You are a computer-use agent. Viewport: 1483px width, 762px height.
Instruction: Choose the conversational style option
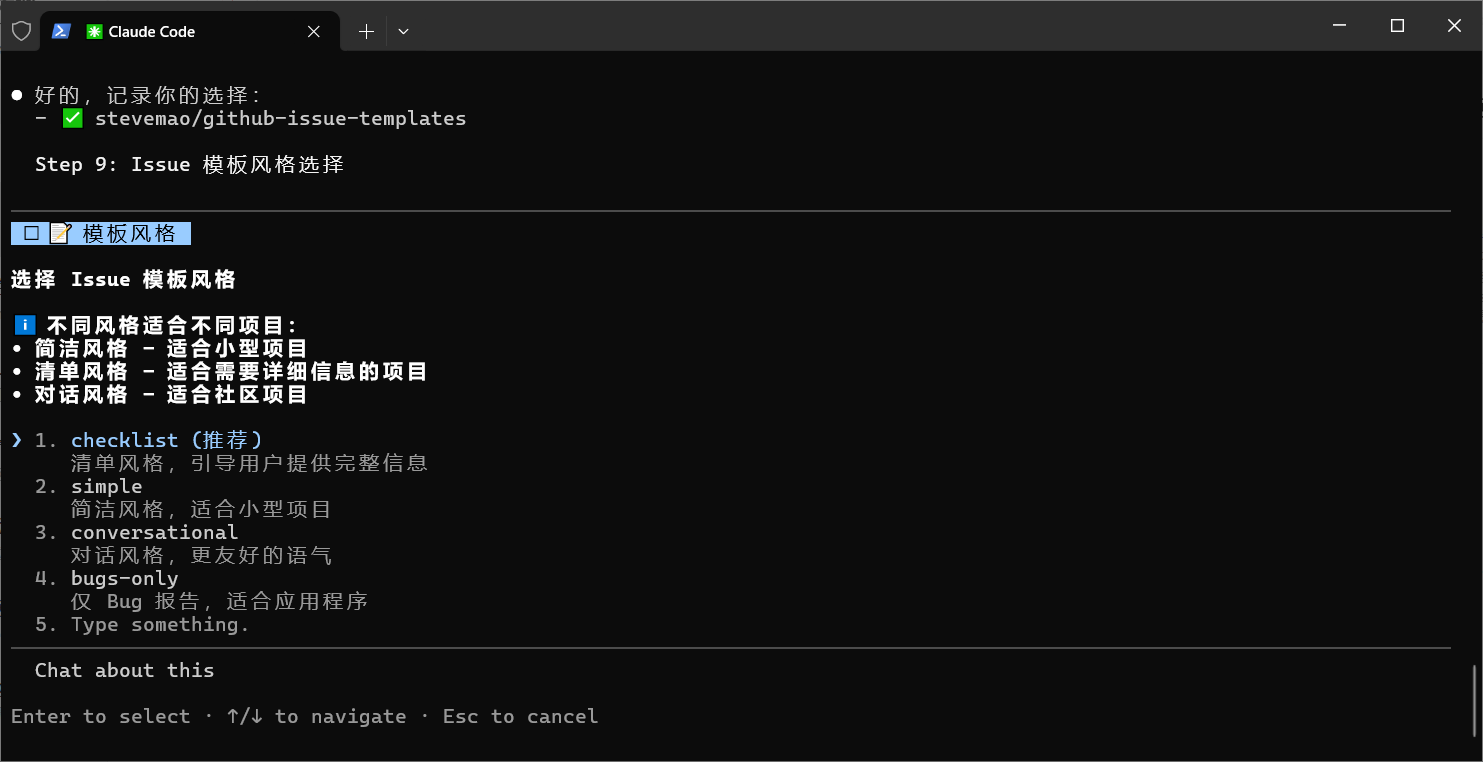click(x=154, y=532)
